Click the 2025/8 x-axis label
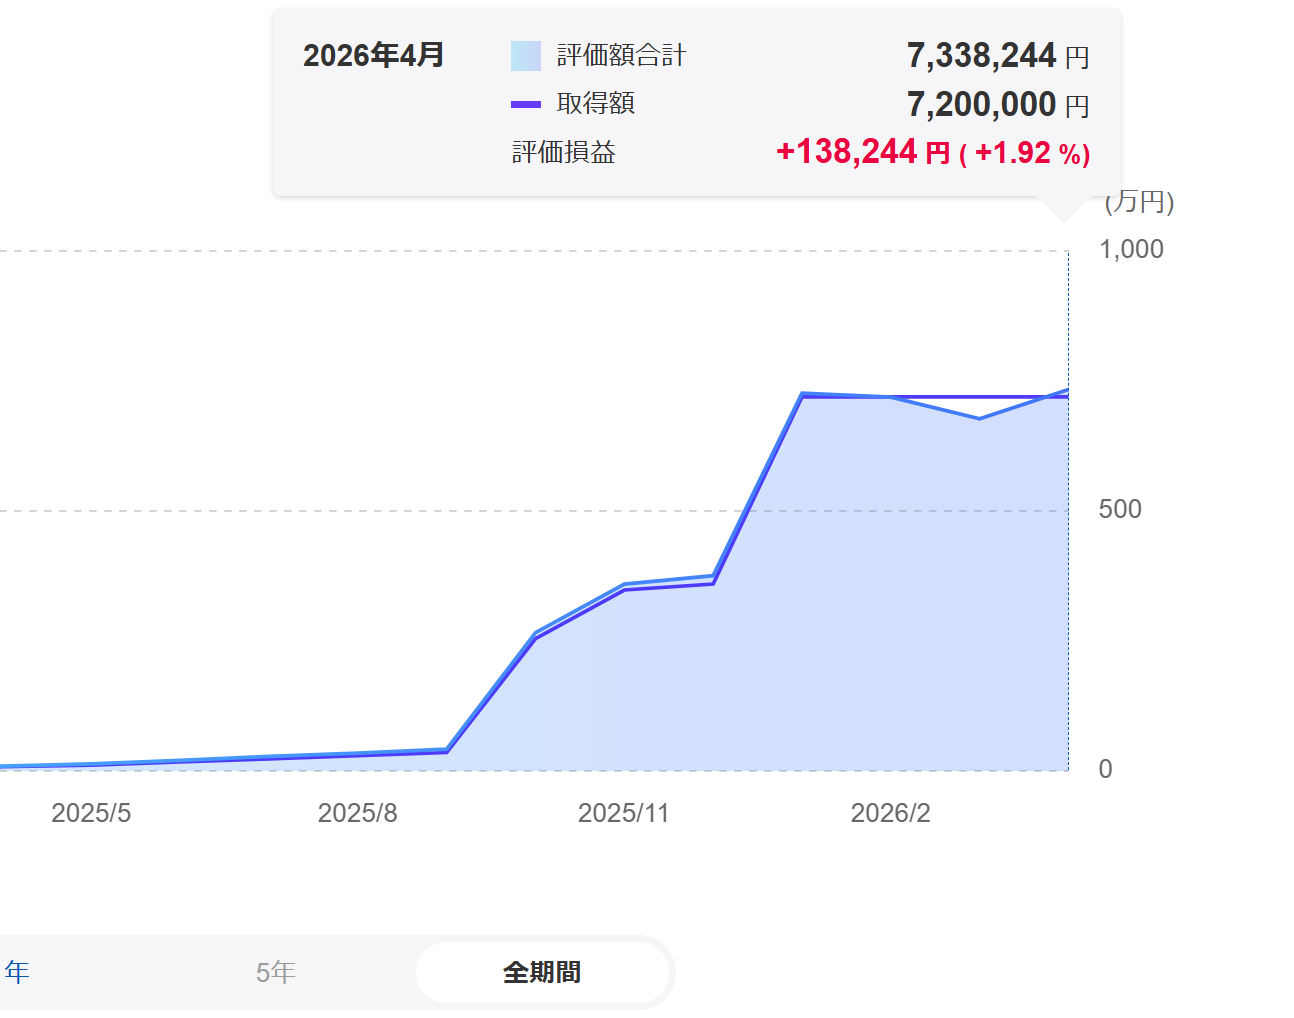This screenshot has height=1018, width=1294. click(357, 813)
